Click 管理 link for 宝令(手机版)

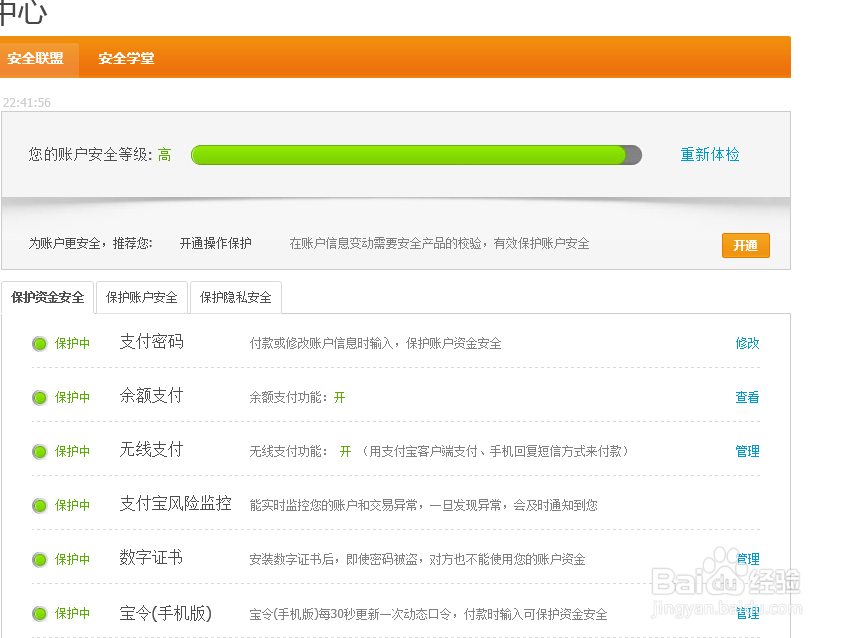(747, 613)
